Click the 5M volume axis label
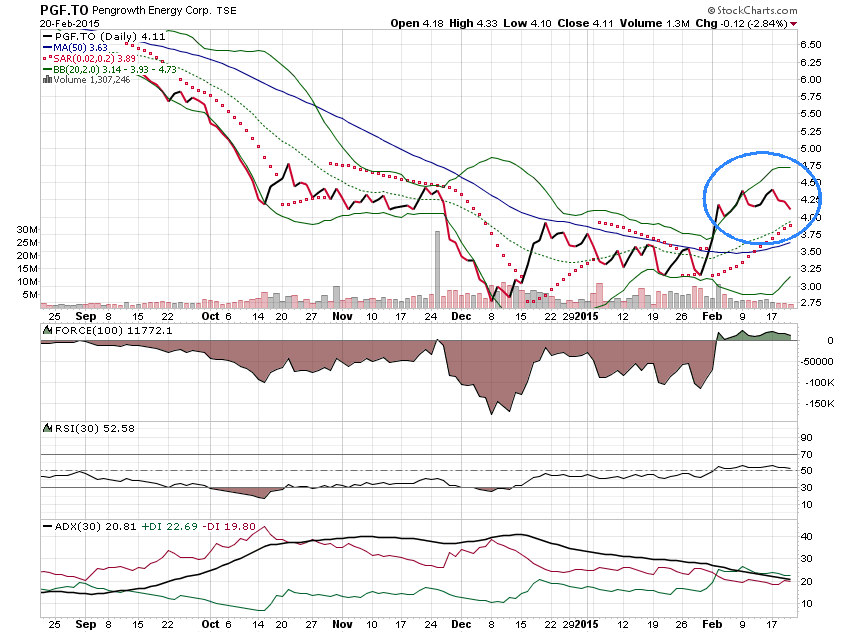This screenshot has width=850, height=633. coord(30,294)
